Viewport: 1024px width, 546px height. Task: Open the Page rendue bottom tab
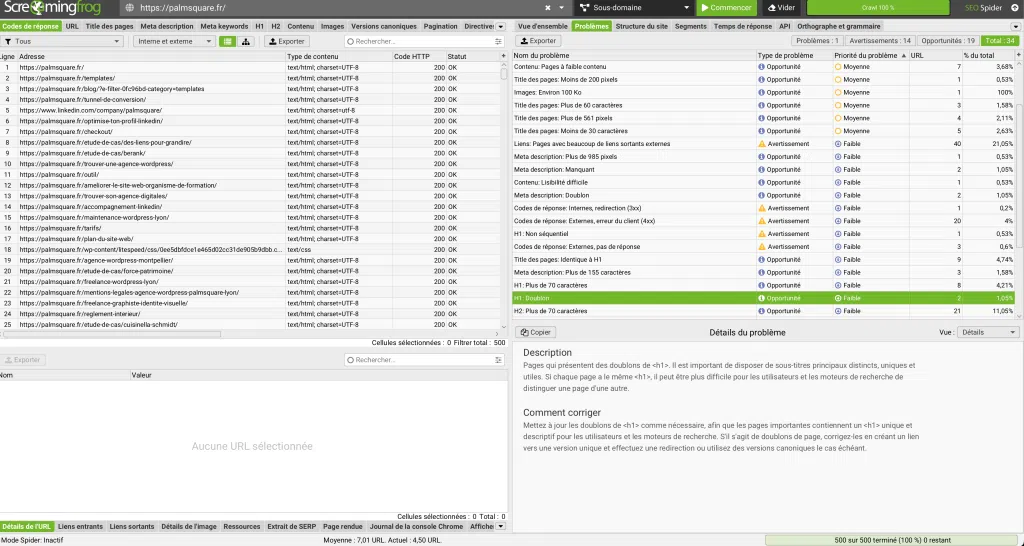[x=342, y=526]
